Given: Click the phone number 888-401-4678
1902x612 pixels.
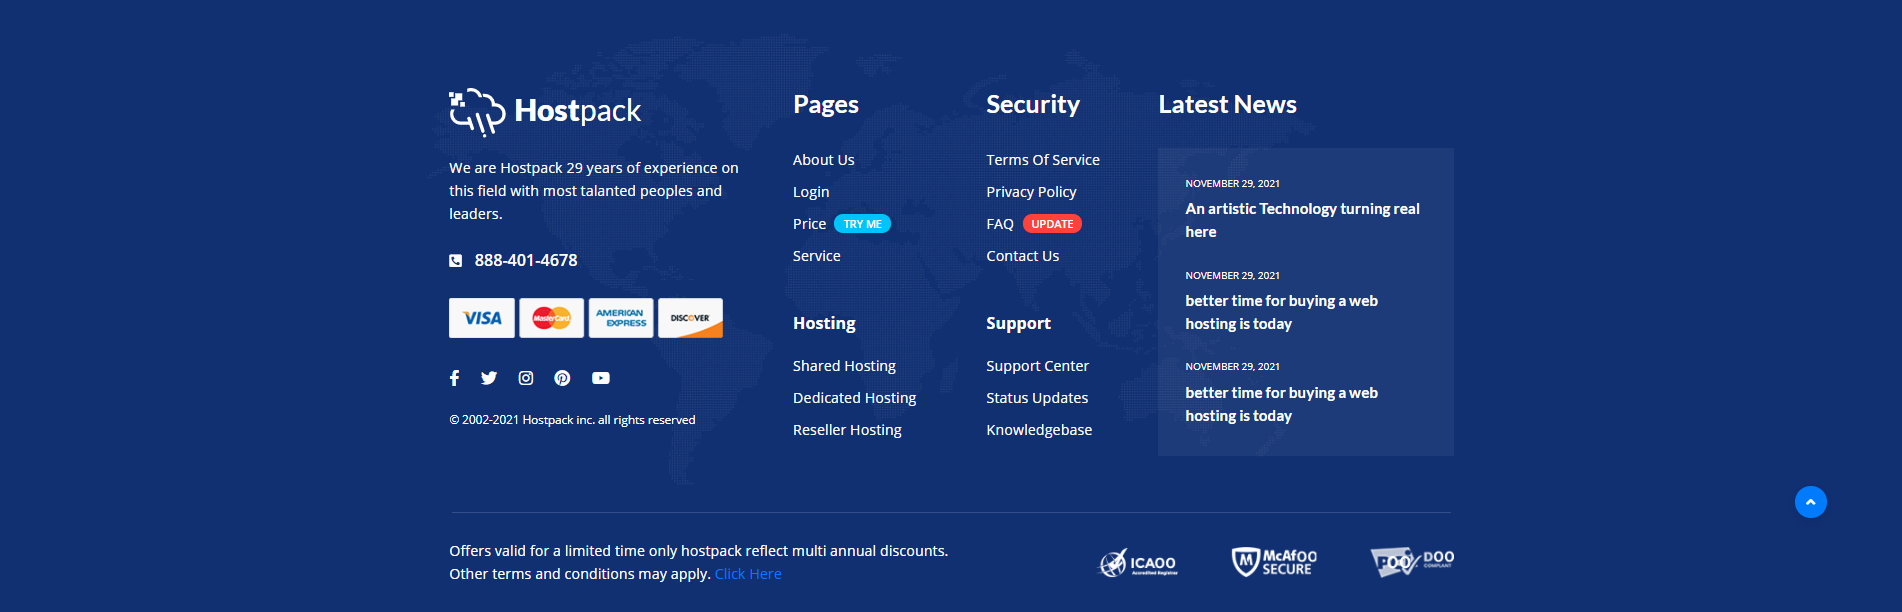Looking at the screenshot, I should coord(526,260).
